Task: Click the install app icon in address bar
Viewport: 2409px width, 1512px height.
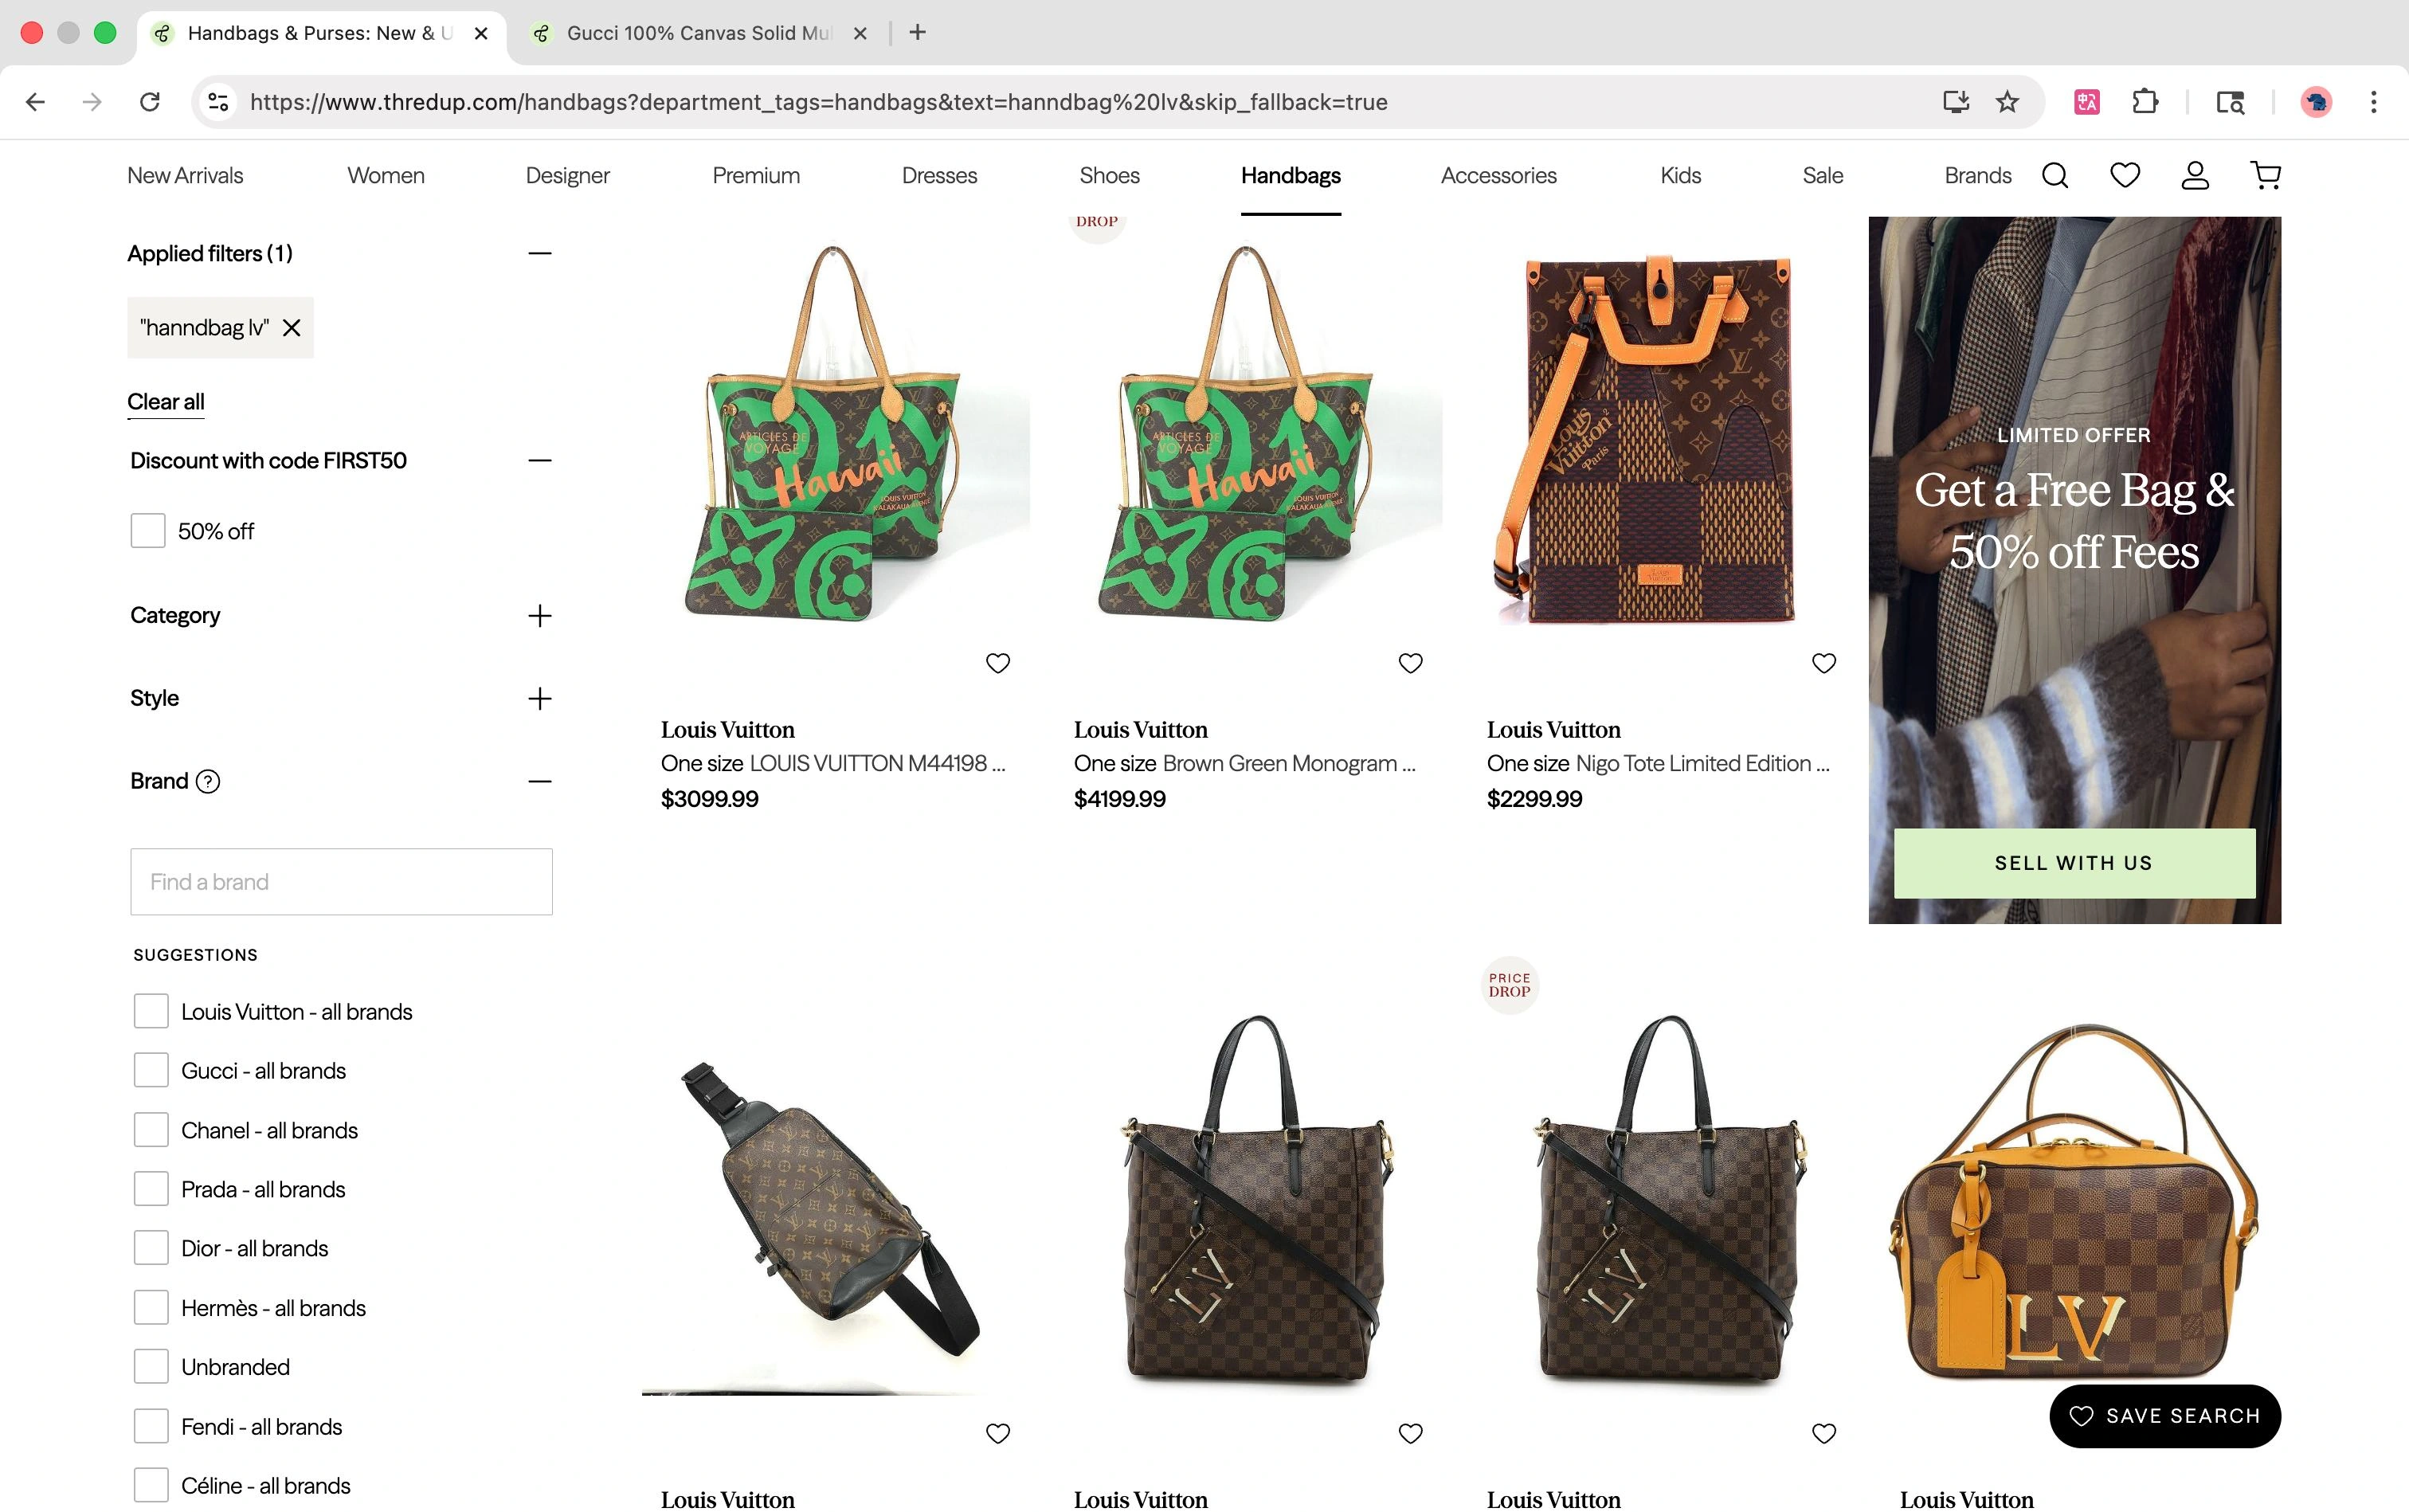Action: 1955,102
